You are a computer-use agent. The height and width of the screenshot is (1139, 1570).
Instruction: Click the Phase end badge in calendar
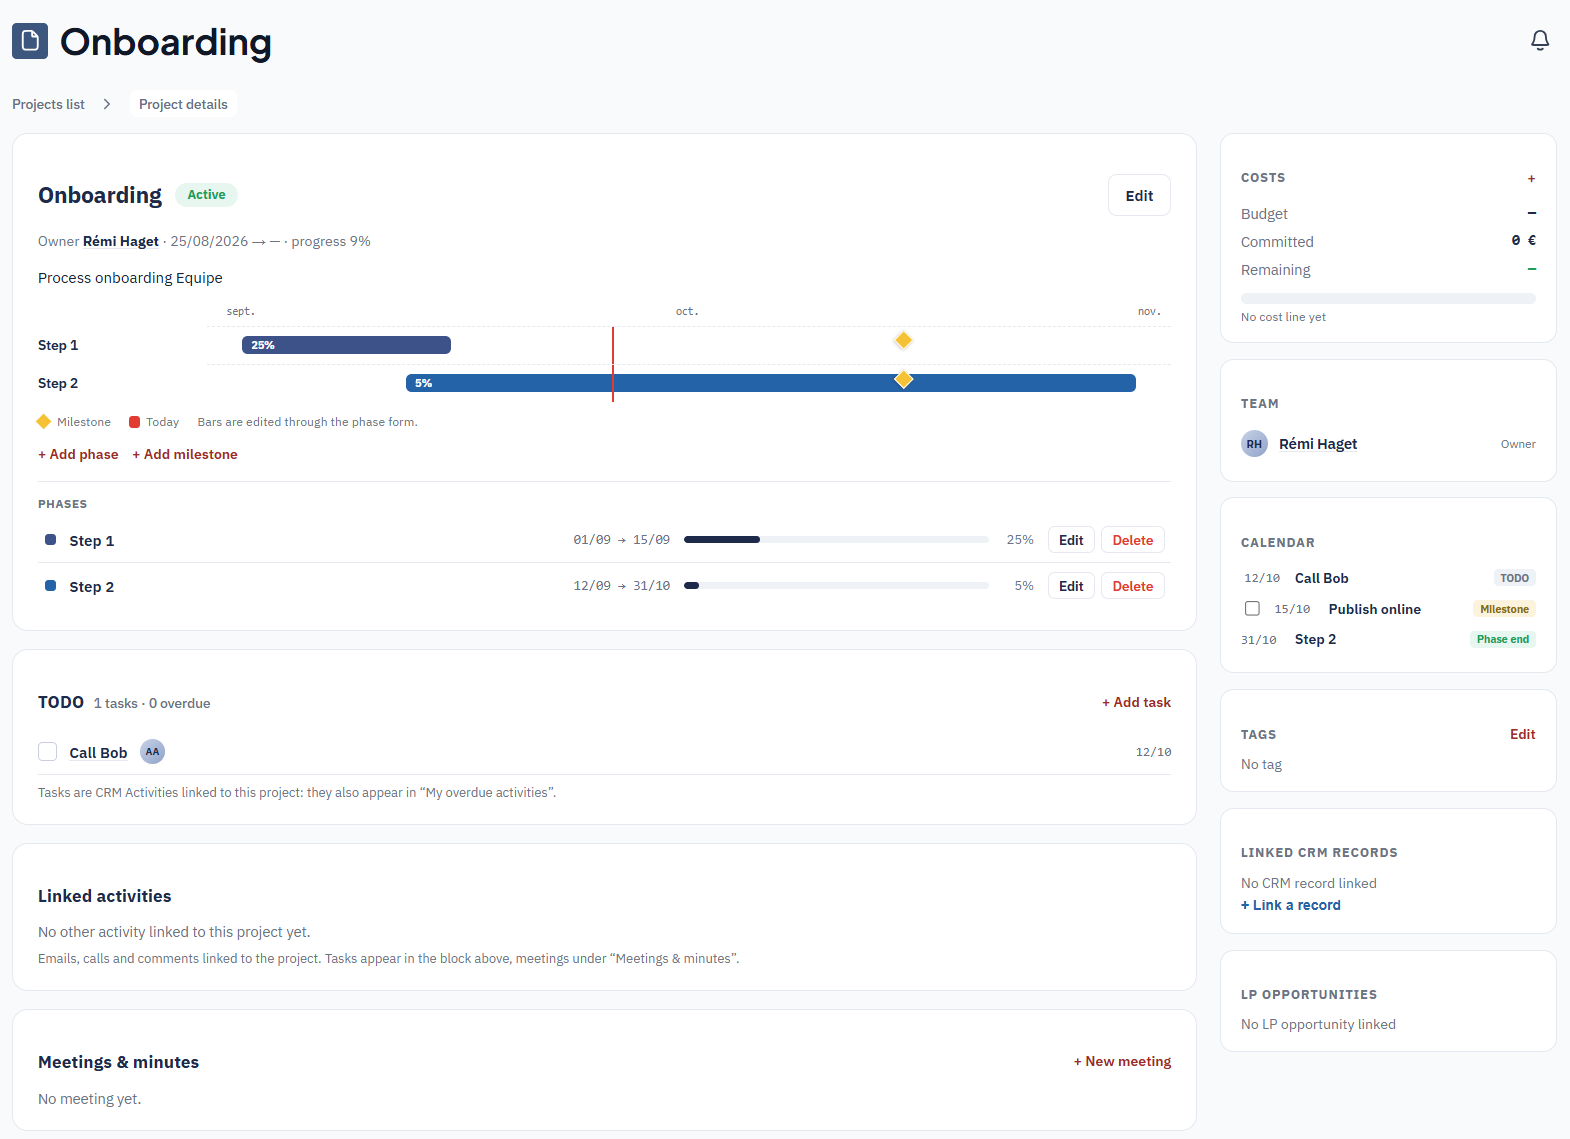[1502, 639]
